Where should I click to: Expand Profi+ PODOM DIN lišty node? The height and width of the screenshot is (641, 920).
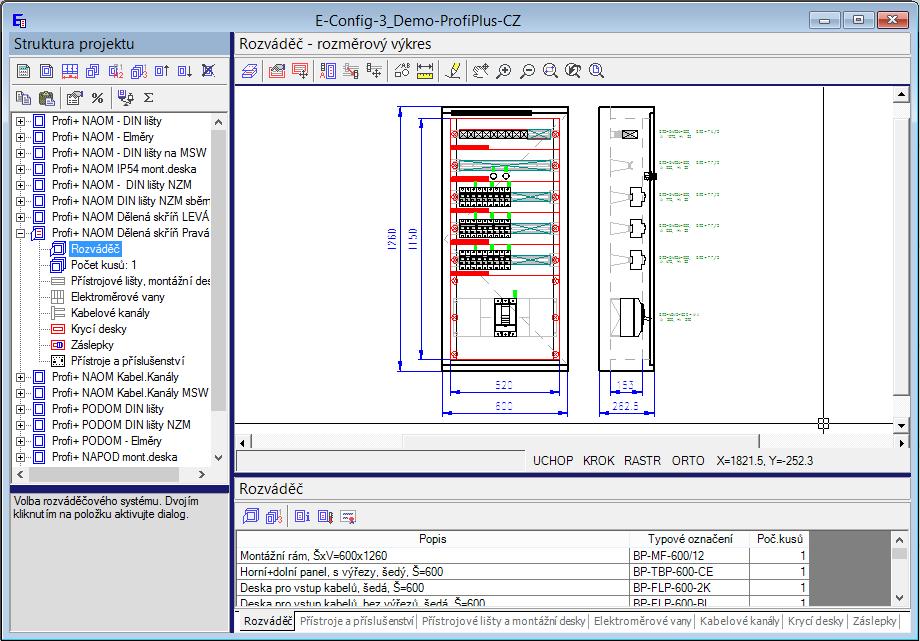(x=21, y=409)
